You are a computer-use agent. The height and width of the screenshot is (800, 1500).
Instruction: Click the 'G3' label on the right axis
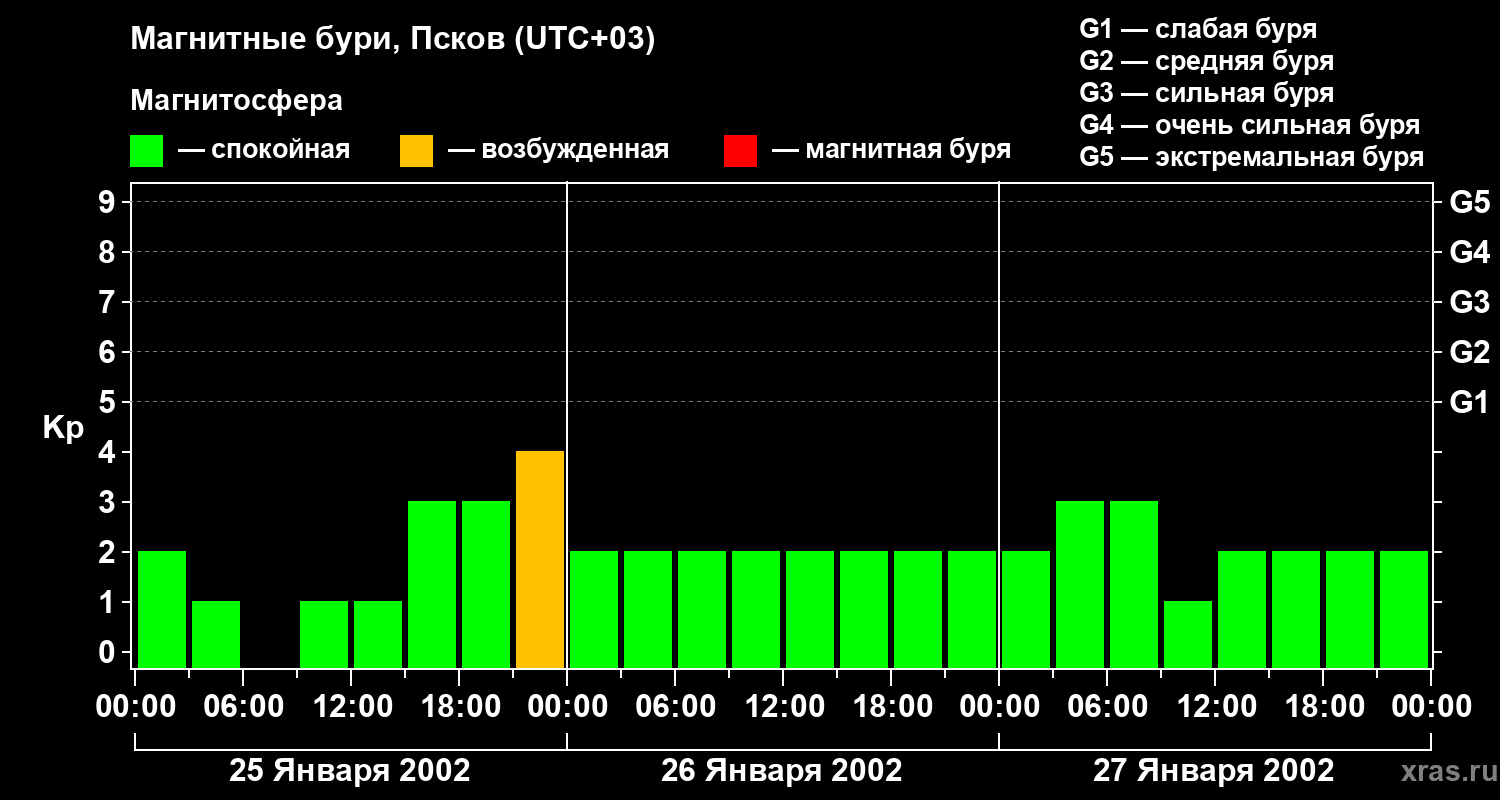coord(1470,302)
